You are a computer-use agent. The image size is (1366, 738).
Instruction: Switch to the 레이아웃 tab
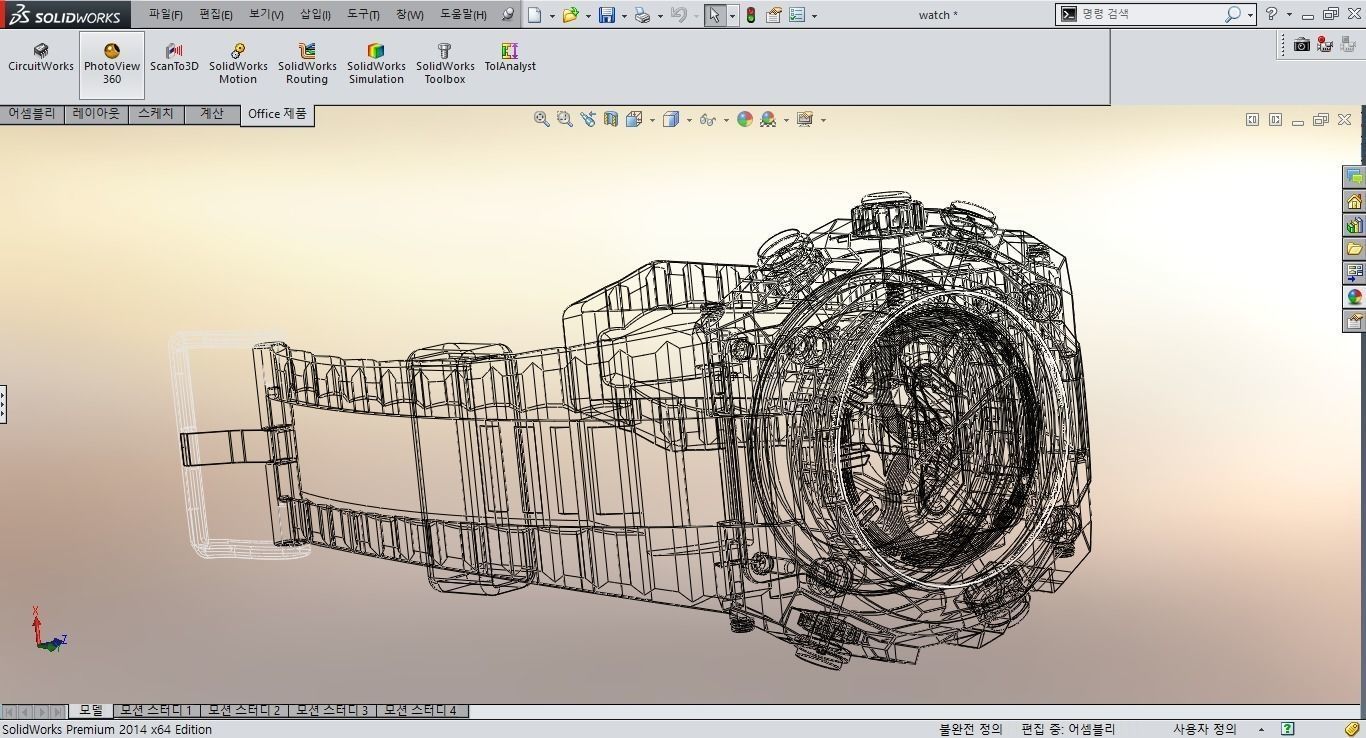(96, 114)
